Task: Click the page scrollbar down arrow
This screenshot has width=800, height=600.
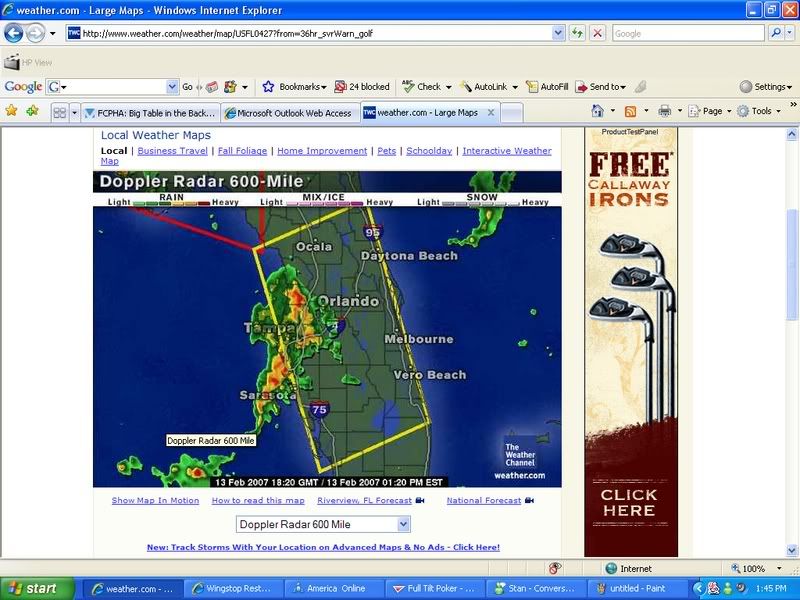Action: [792, 550]
